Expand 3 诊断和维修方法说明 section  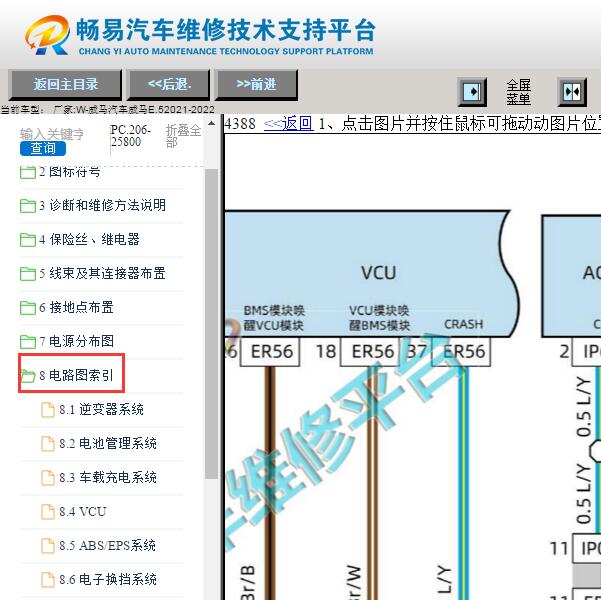pyautogui.click(x=102, y=205)
